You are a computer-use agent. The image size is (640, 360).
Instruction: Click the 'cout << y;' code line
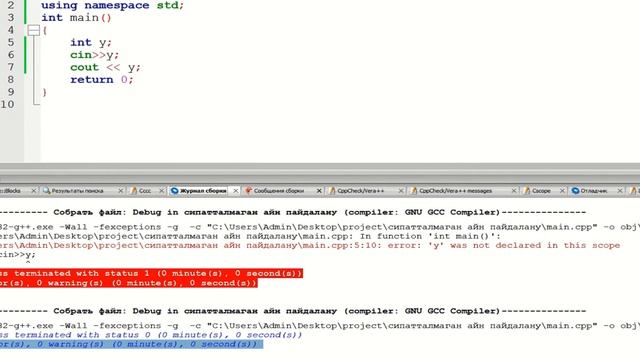coord(105,67)
